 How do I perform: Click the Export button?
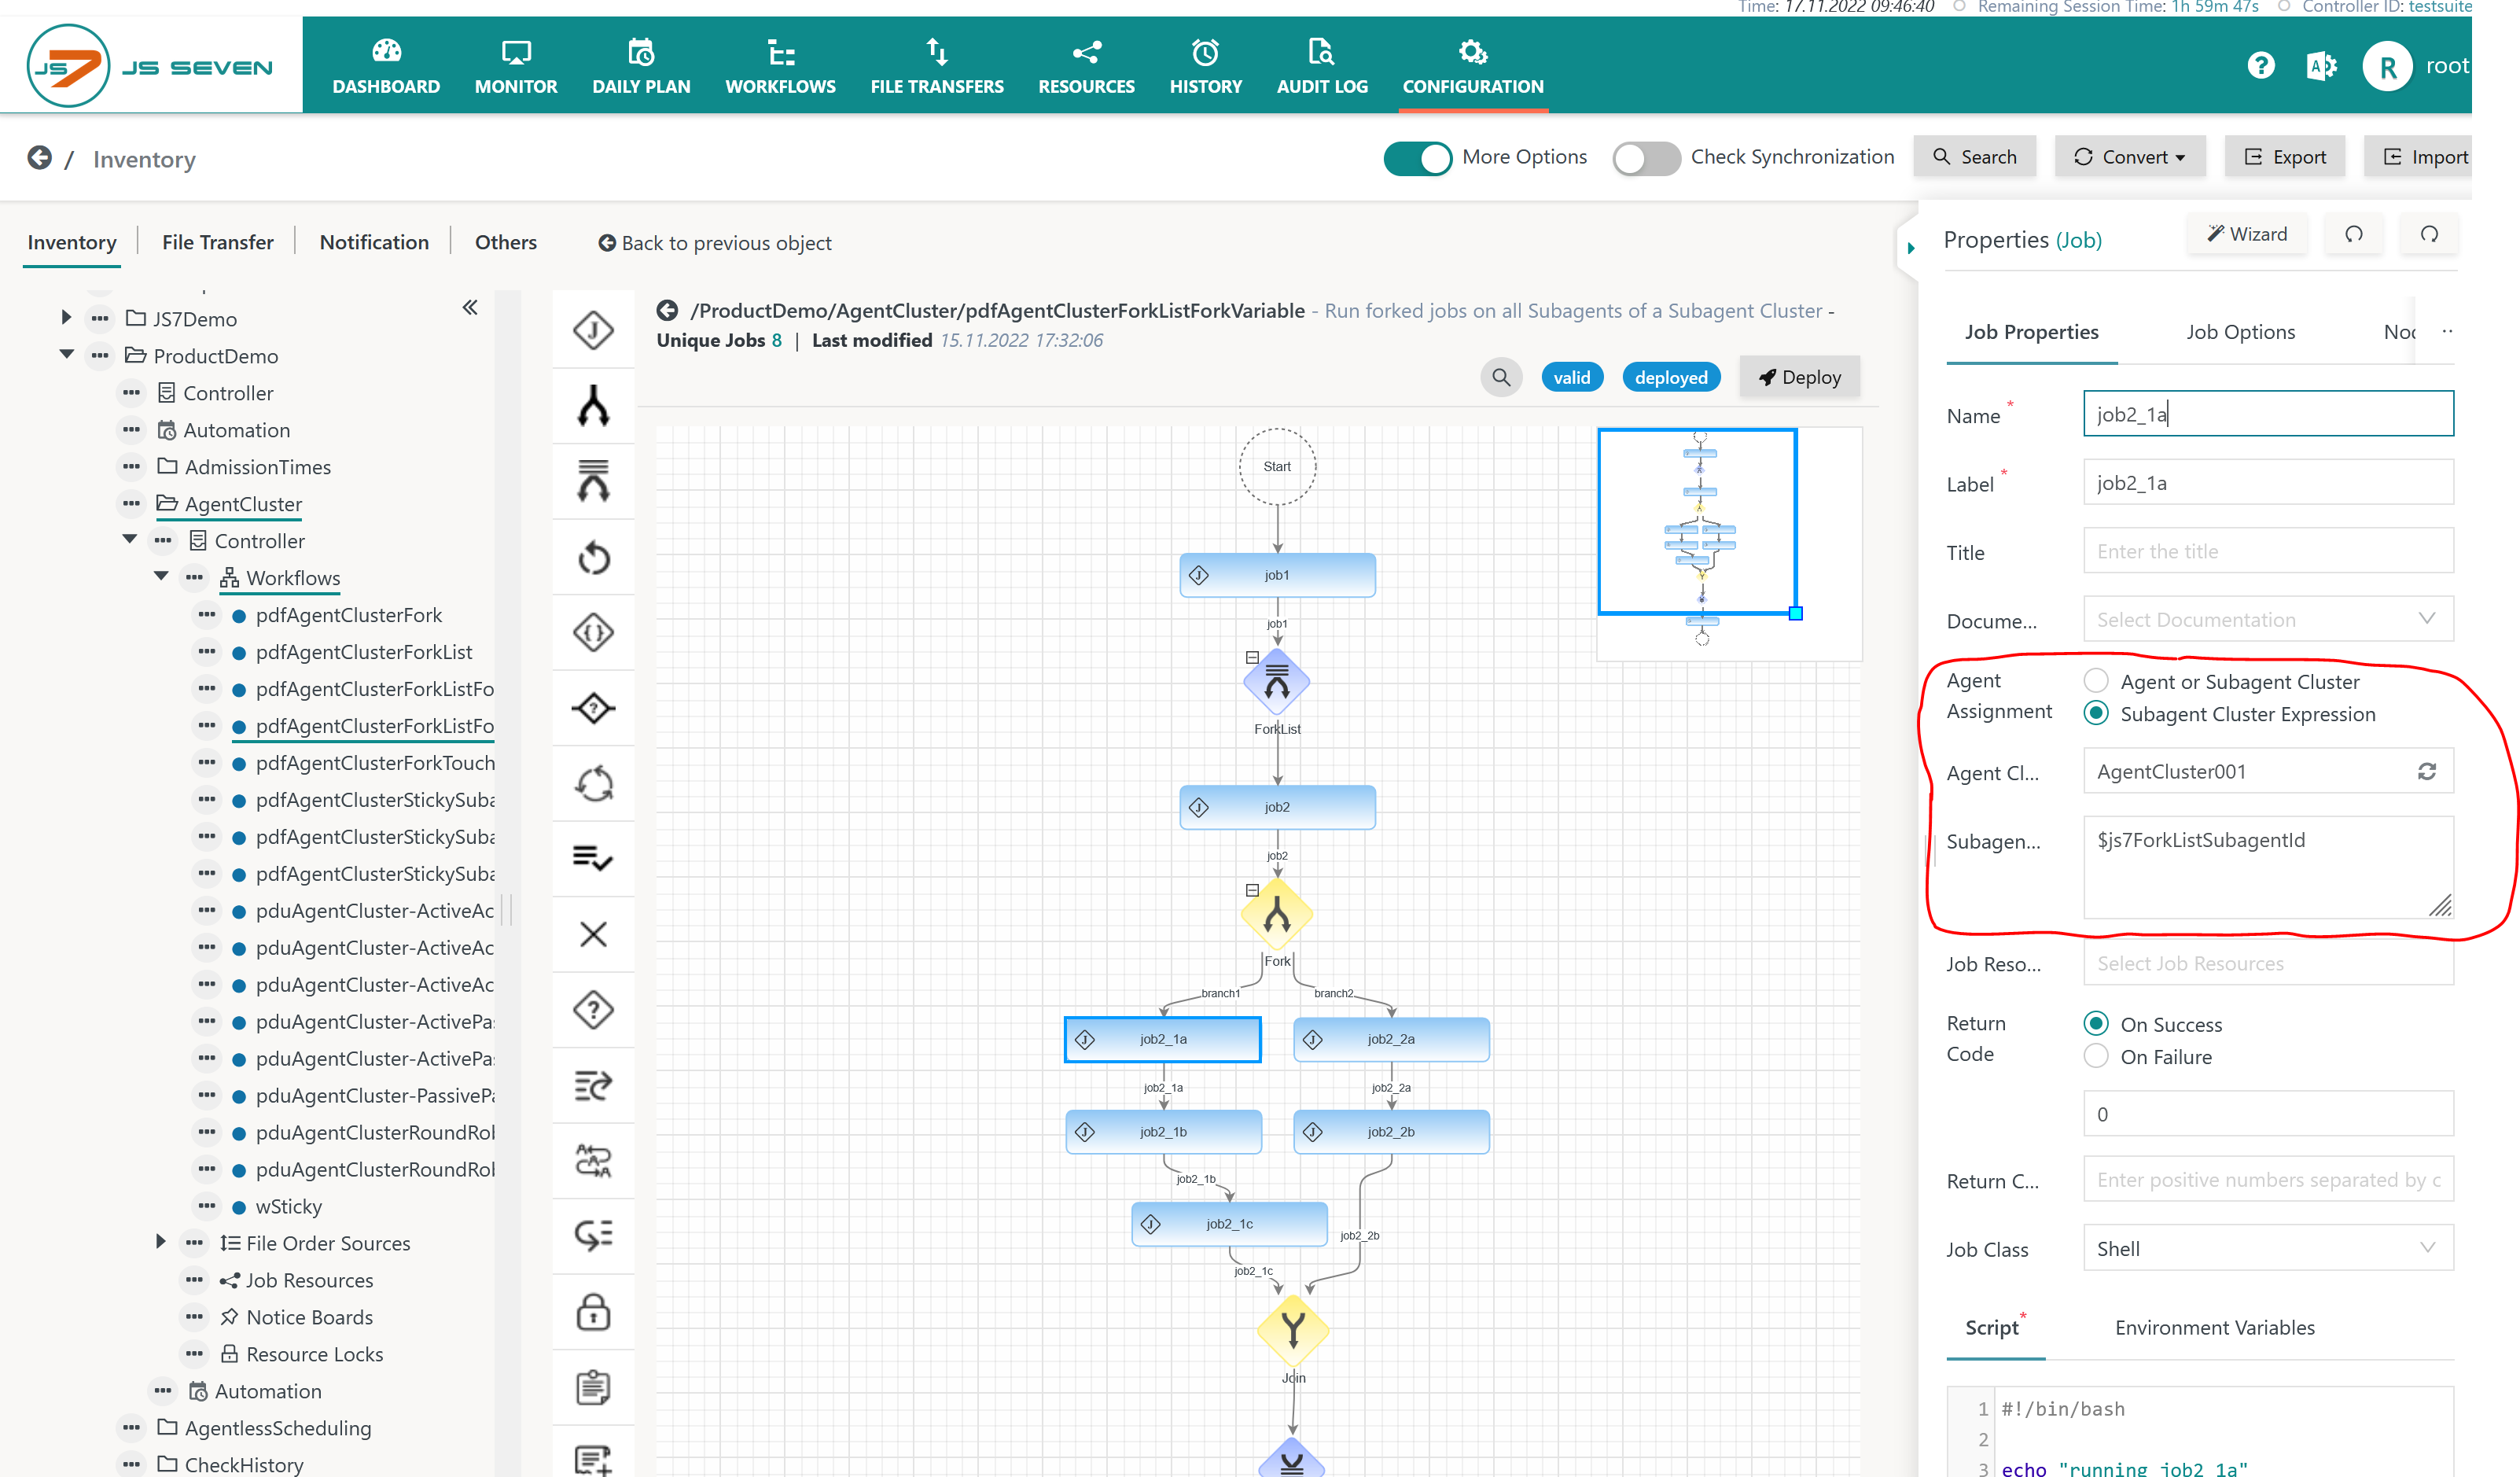tap(2284, 157)
